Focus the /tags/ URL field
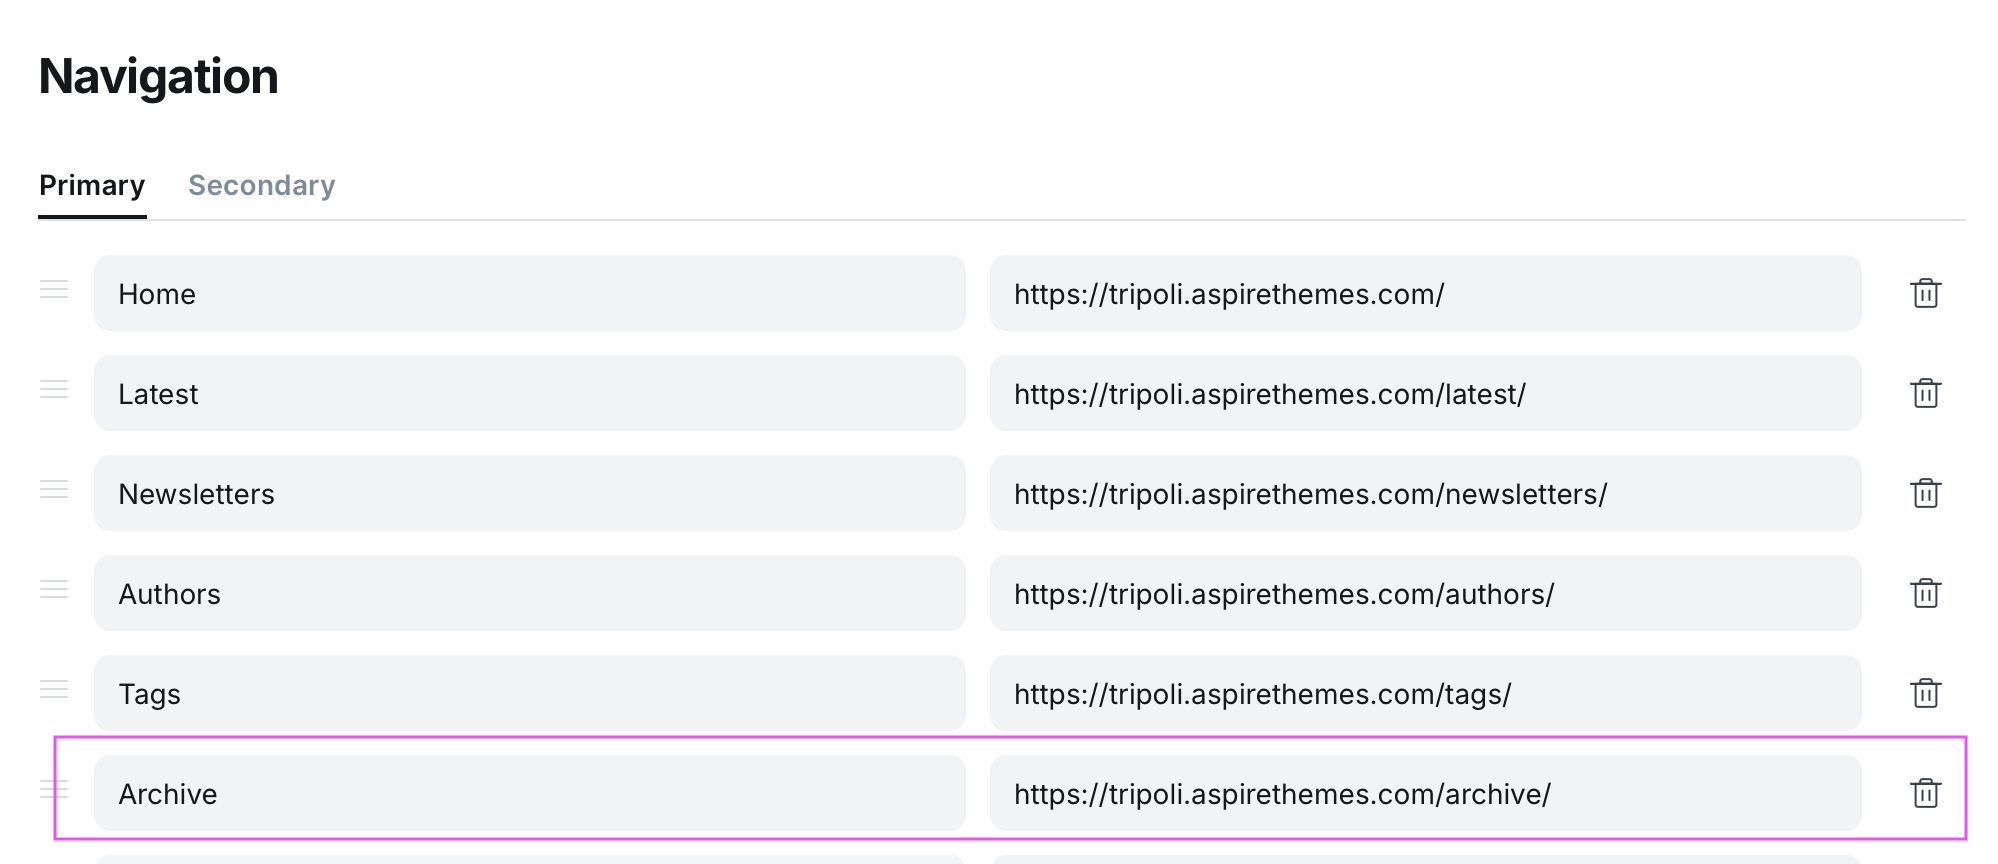The width and height of the screenshot is (1998, 864). coord(1426,693)
